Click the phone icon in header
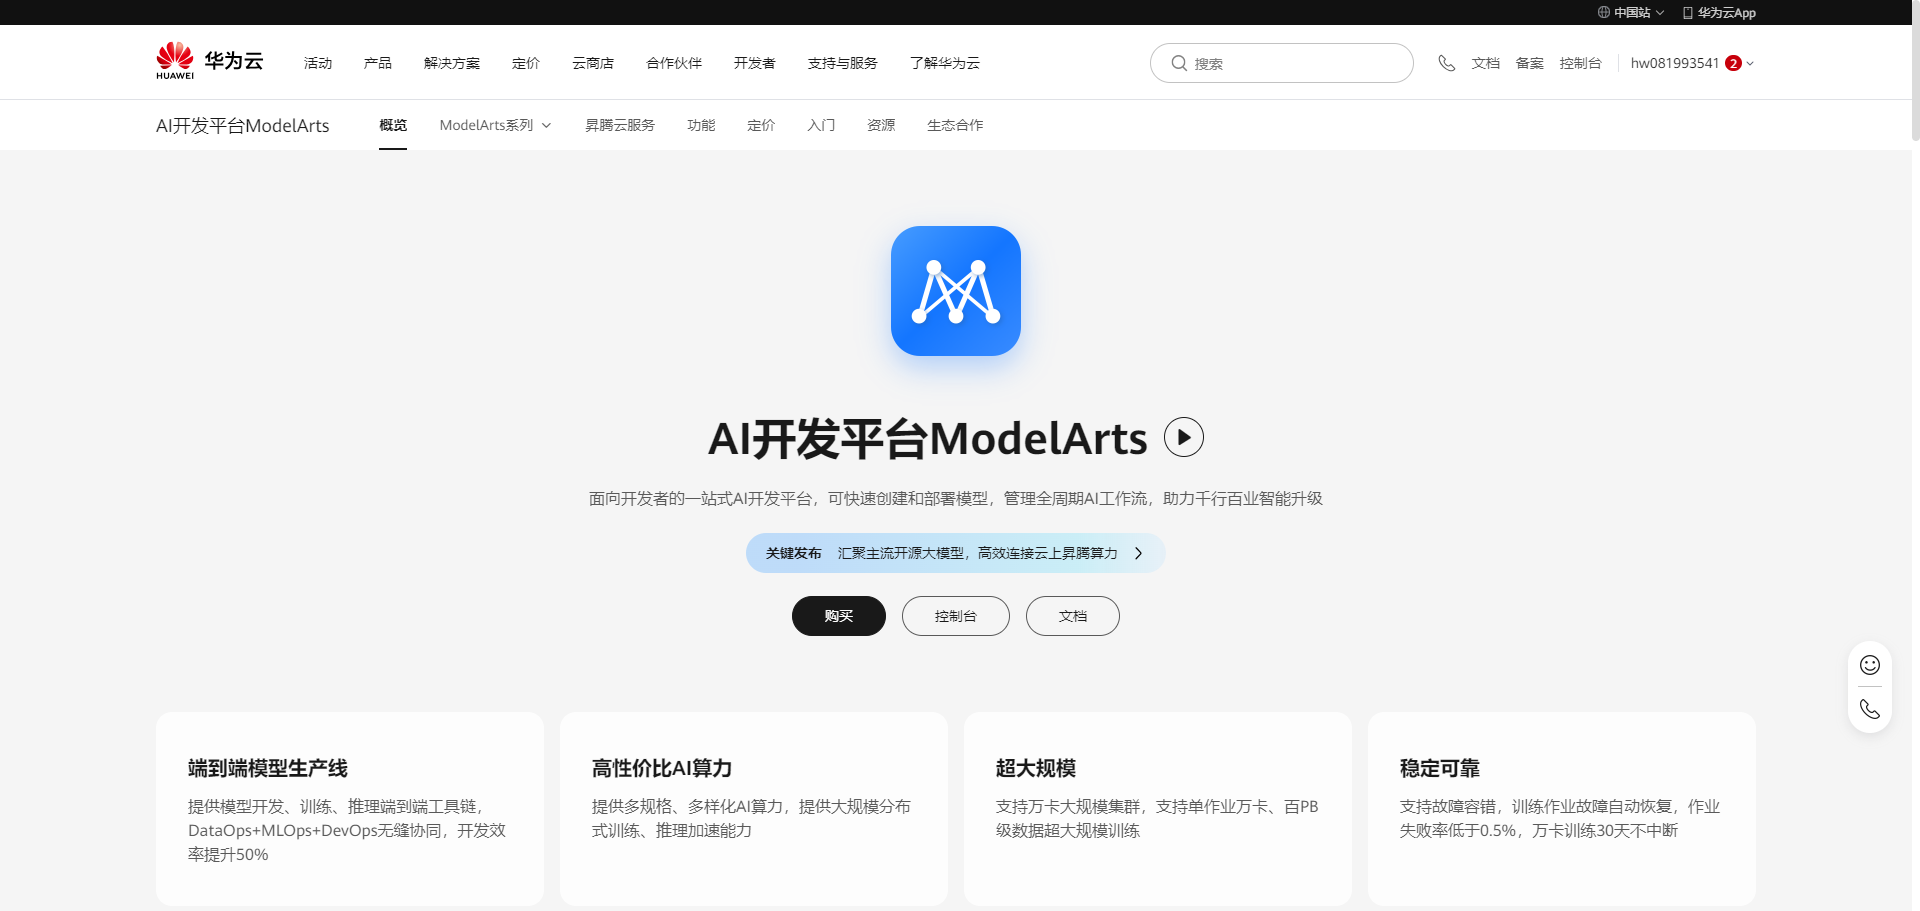1920x911 pixels. (x=1446, y=63)
